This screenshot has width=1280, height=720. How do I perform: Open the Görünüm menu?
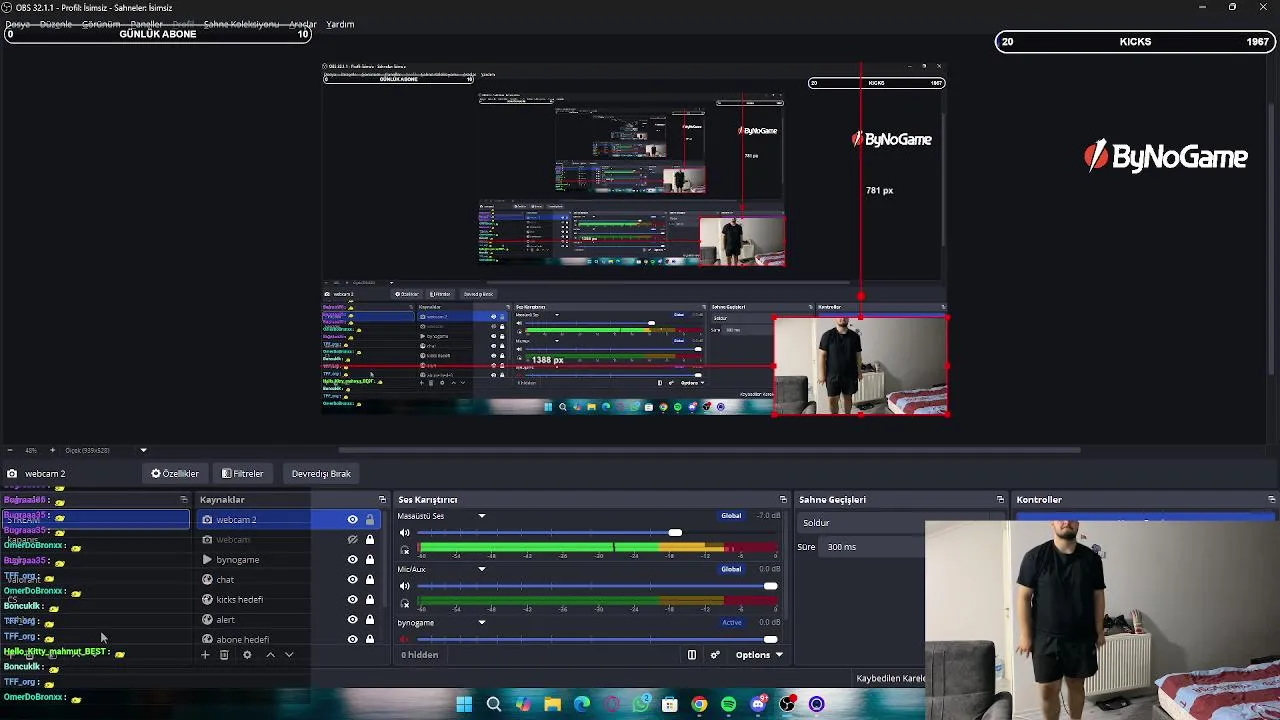pos(101,24)
